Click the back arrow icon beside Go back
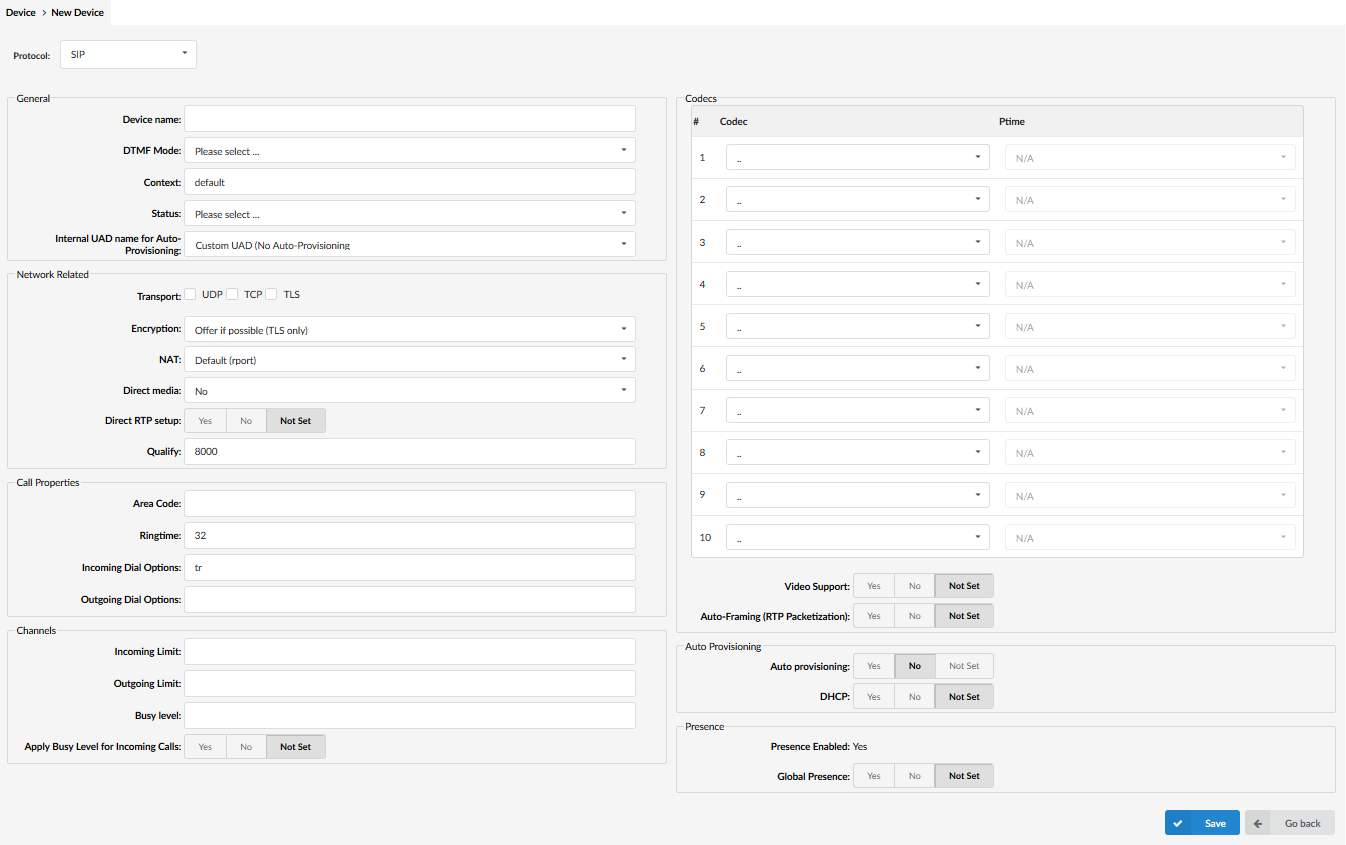This screenshot has width=1346, height=845. [x=1258, y=823]
